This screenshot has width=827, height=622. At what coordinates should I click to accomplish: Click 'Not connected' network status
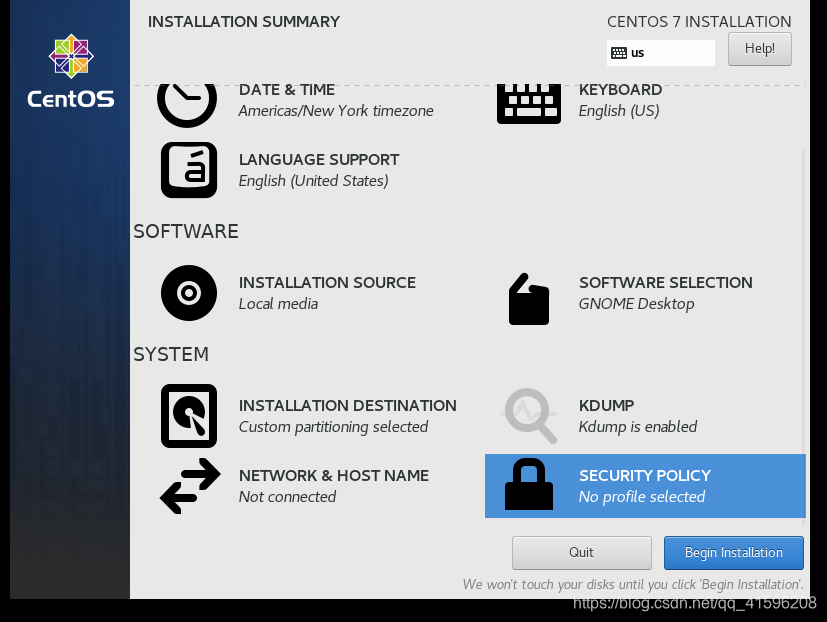[287, 496]
